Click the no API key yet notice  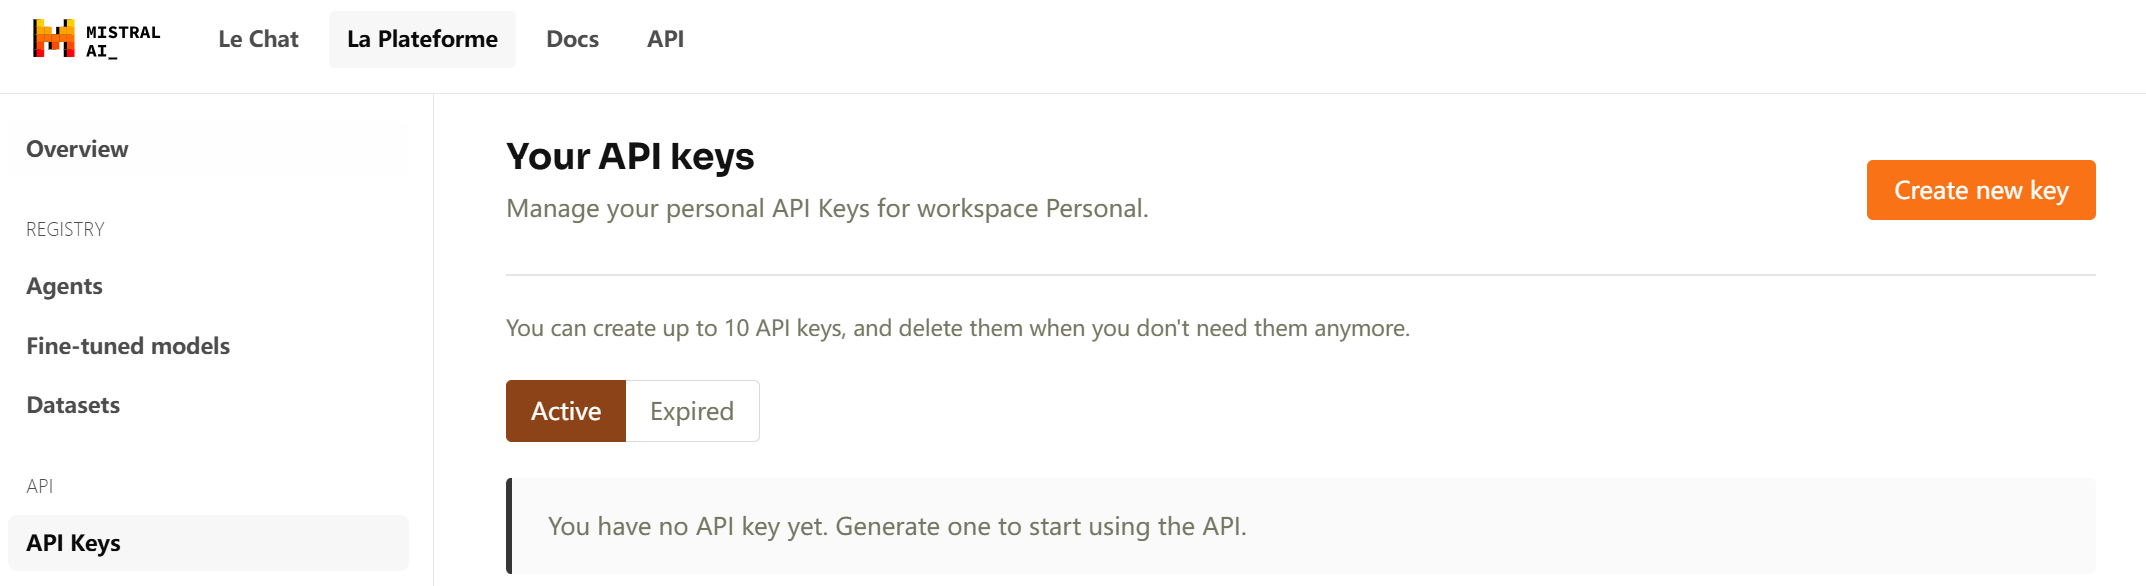tap(1301, 526)
